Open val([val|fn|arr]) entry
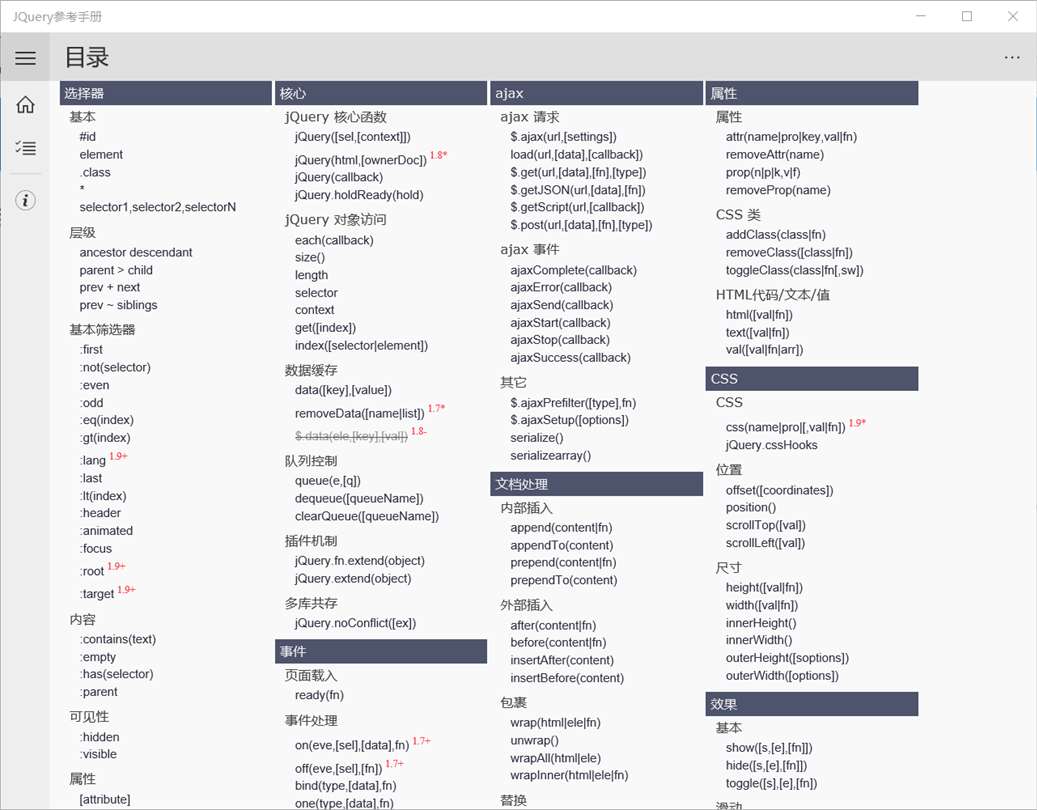The height and width of the screenshot is (810, 1037). 765,349
